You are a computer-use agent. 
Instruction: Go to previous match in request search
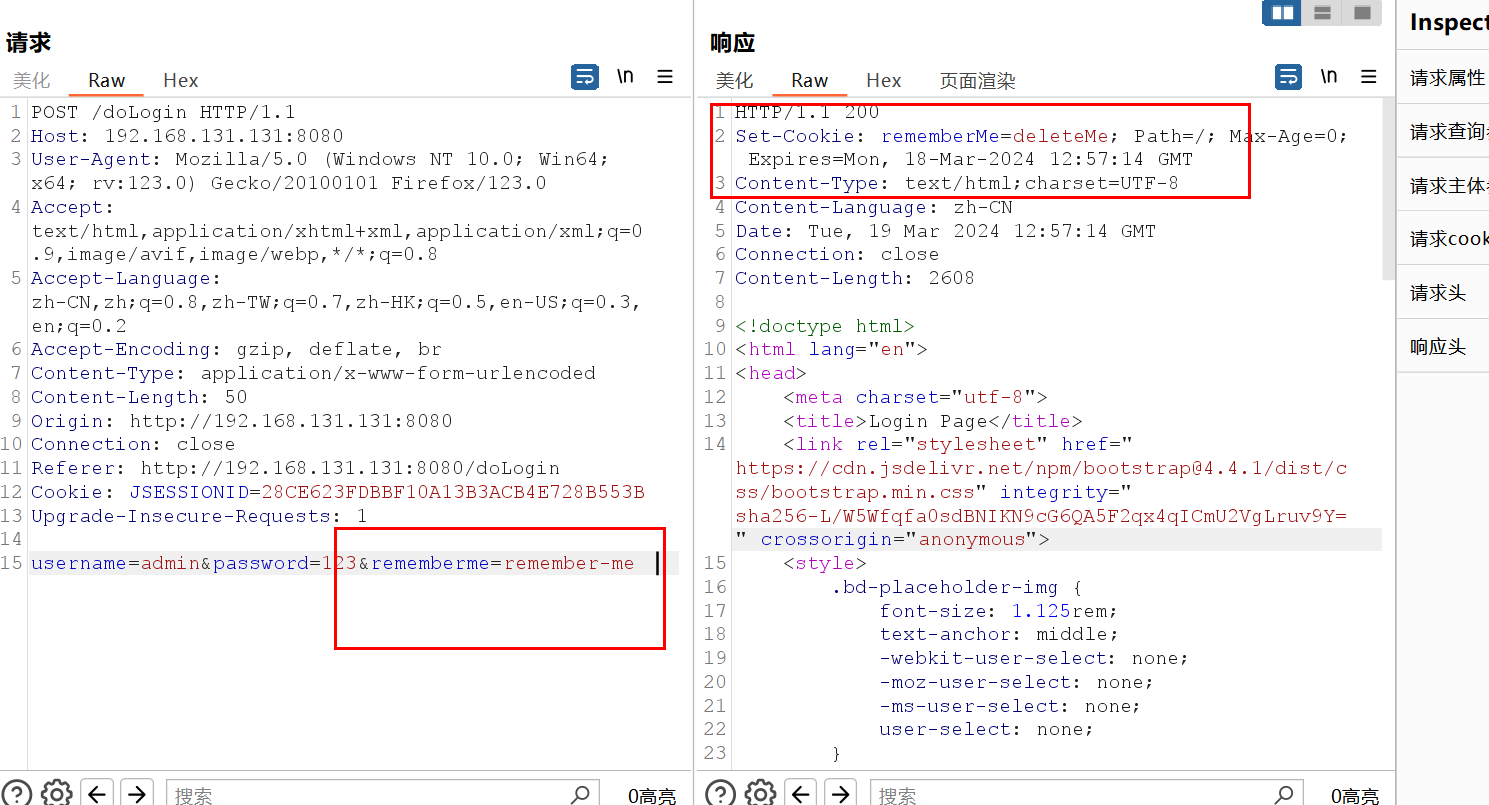coord(97,793)
